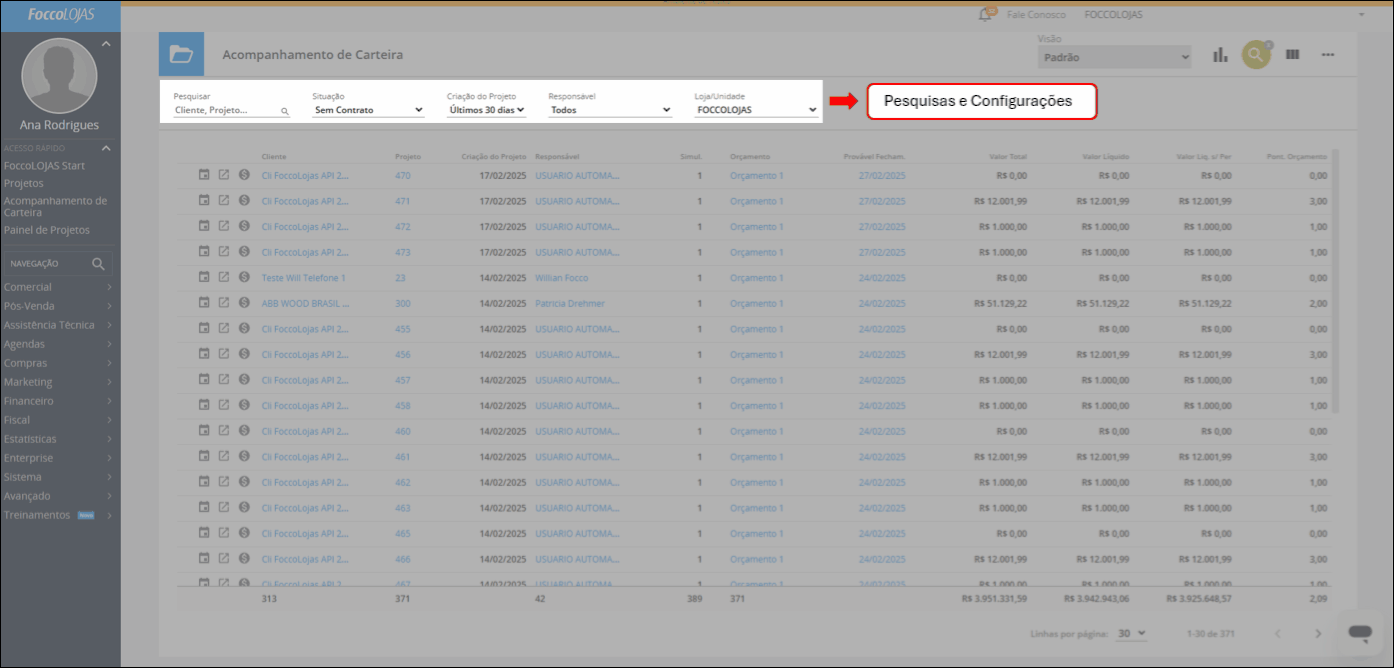1394x668 pixels.
Task: Open the Sistema menu
Action: tap(58, 477)
